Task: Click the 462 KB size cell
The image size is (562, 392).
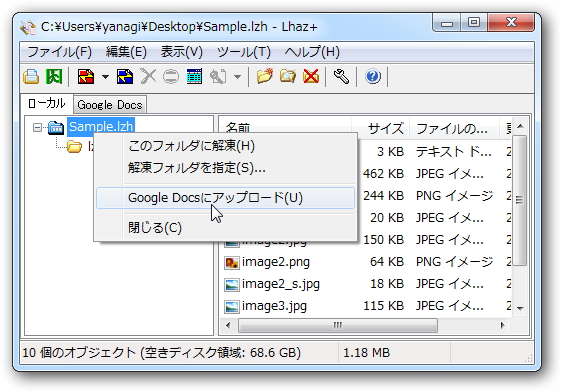Action: [384, 174]
